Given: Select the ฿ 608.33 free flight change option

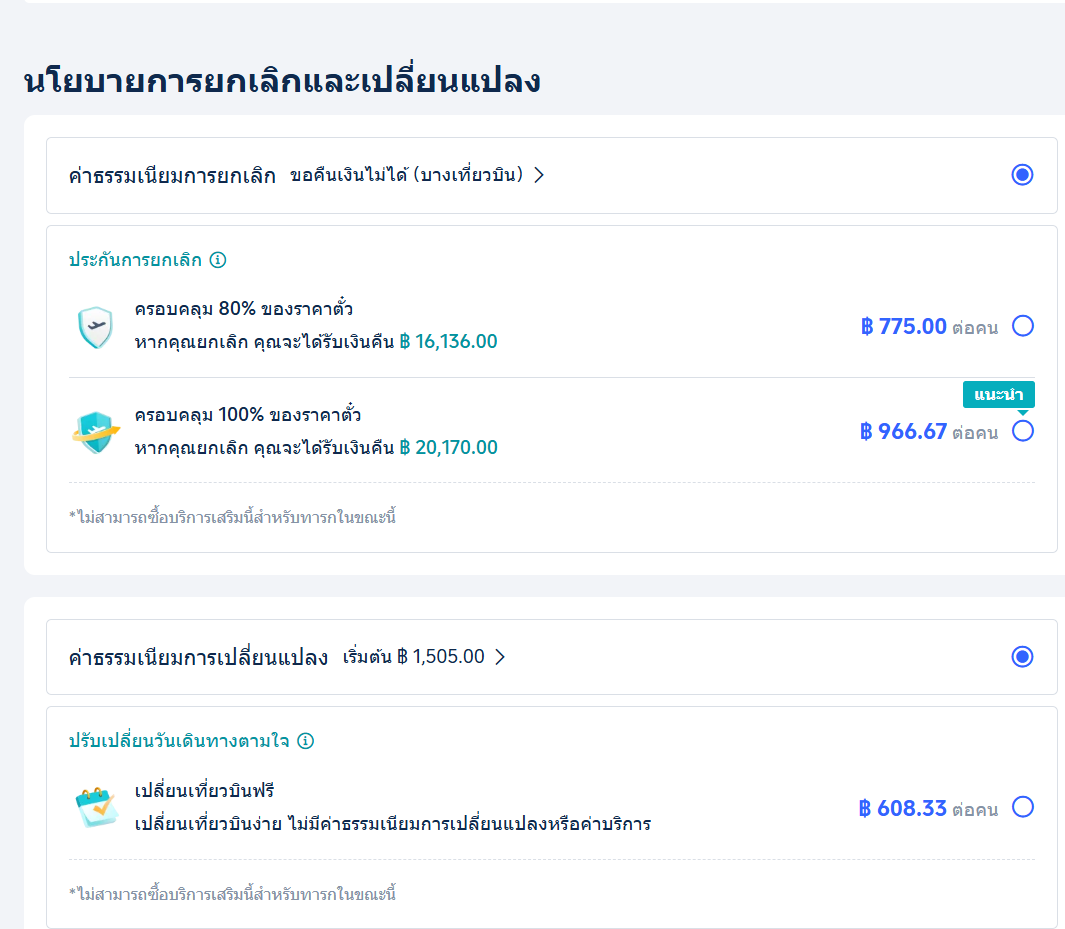Looking at the screenshot, I should 1023,807.
